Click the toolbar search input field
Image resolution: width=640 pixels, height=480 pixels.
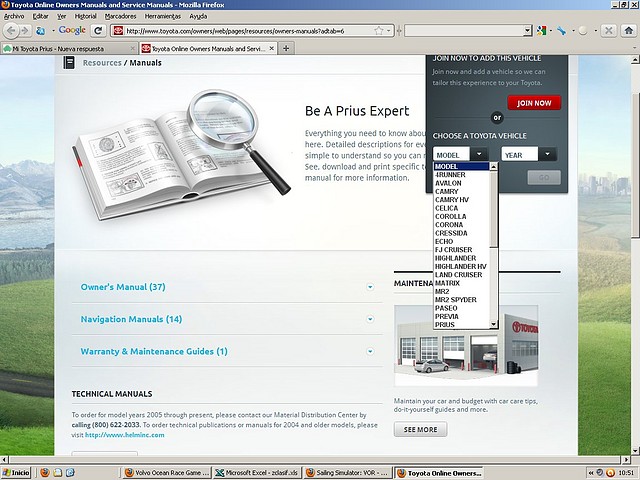pos(464,31)
